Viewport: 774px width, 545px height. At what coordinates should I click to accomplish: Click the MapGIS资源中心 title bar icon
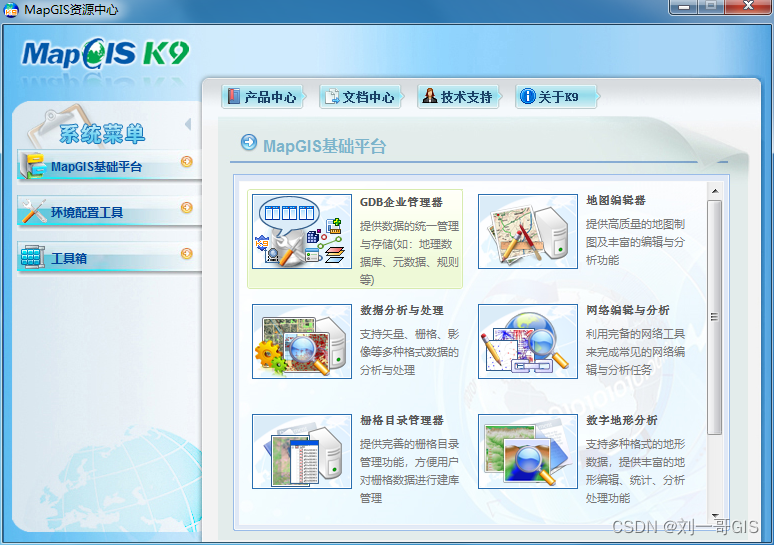(10, 10)
